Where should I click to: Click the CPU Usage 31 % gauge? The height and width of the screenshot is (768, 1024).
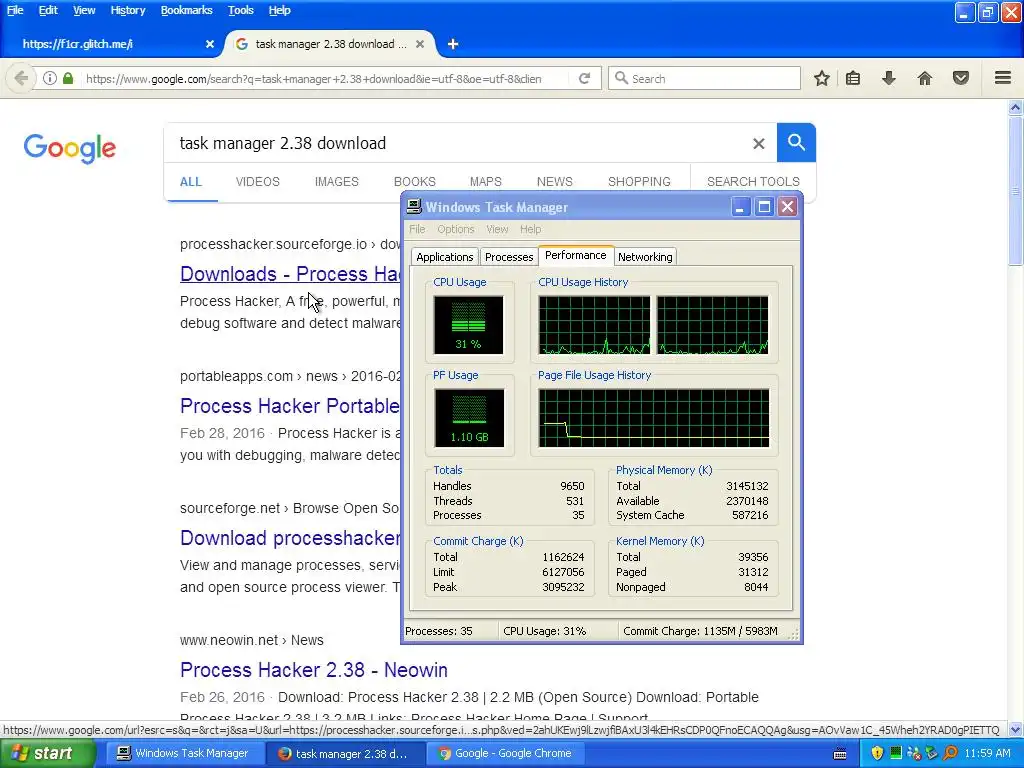click(x=468, y=325)
